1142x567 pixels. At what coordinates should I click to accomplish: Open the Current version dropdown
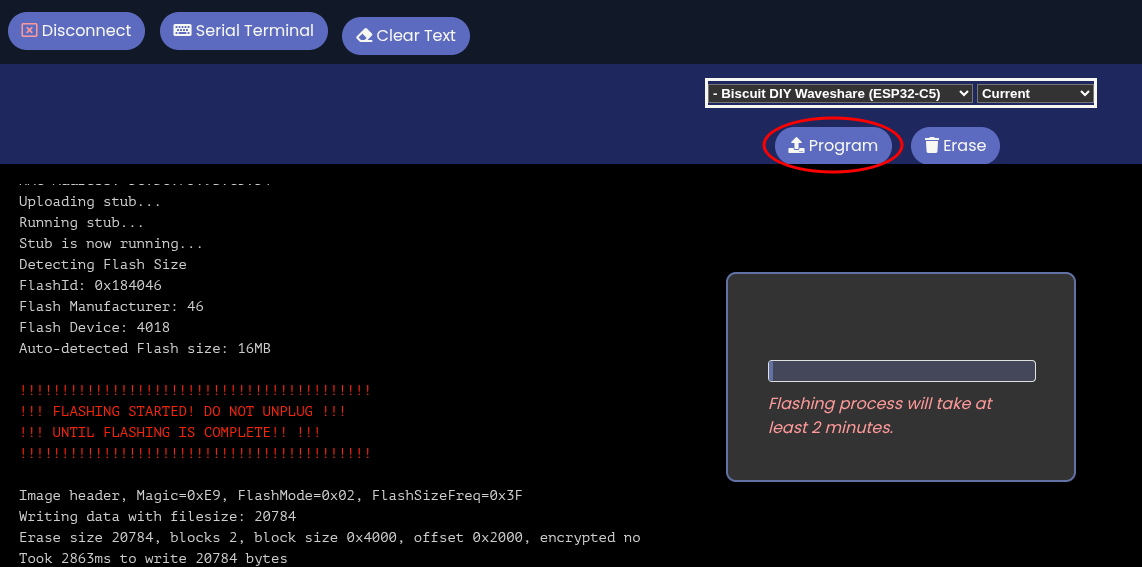tap(1034, 93)
